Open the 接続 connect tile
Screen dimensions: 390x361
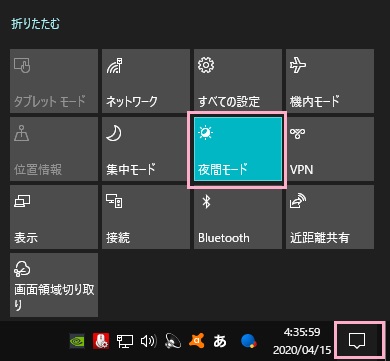(x=146, y=217)
